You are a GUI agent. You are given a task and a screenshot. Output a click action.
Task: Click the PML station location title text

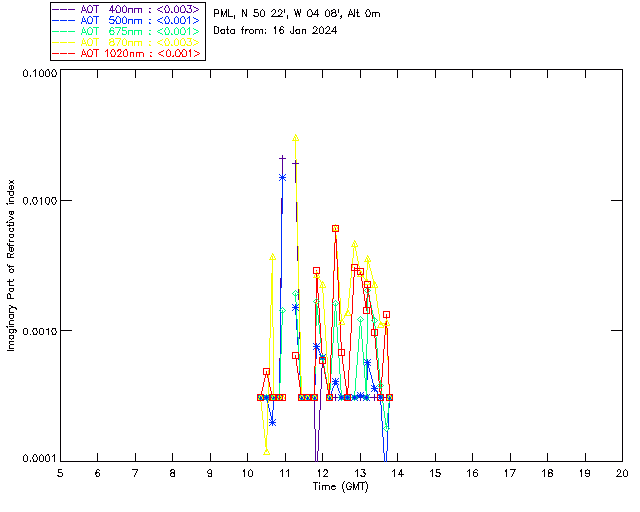(x=297, y=14)
